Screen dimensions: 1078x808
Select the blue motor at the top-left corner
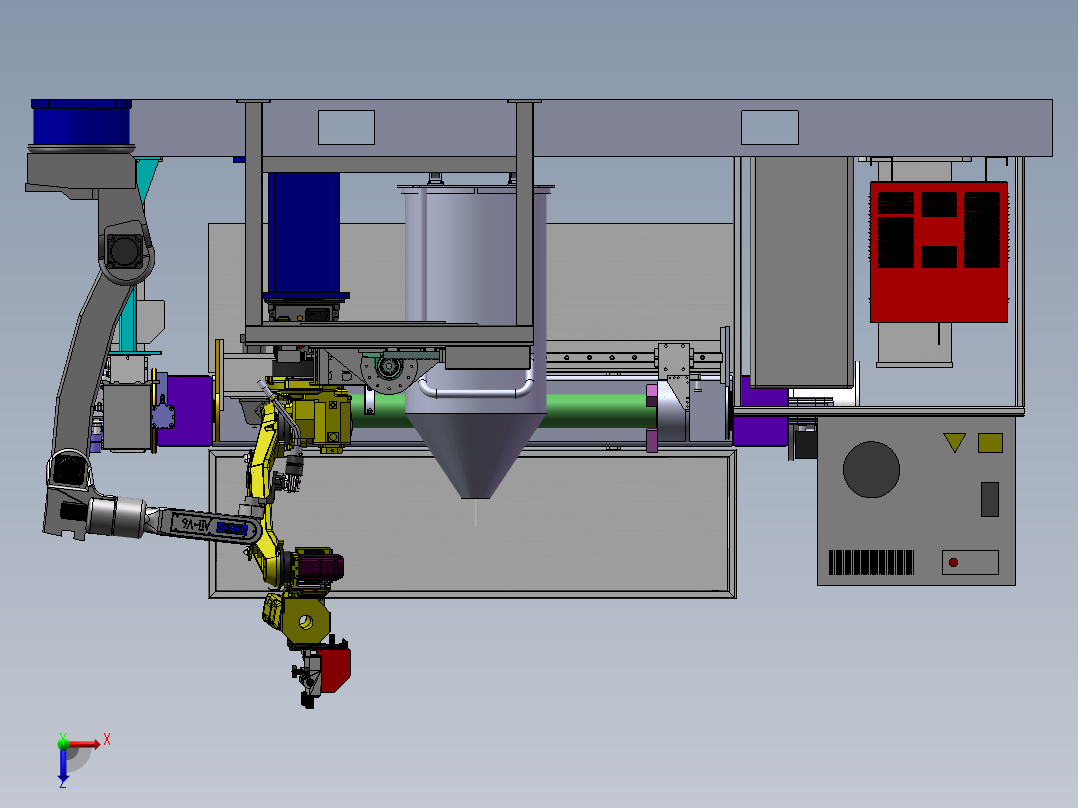[81, 124]
